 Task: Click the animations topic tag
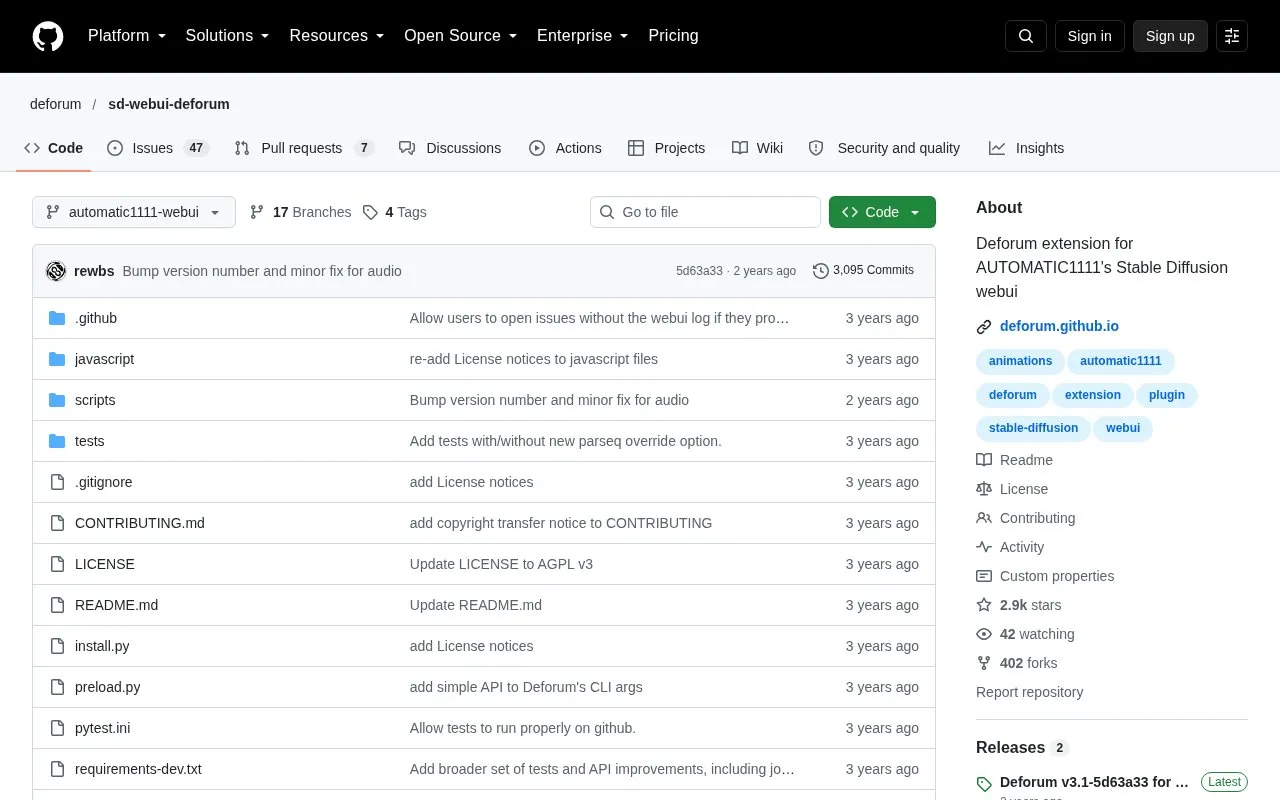point(1020,361)
